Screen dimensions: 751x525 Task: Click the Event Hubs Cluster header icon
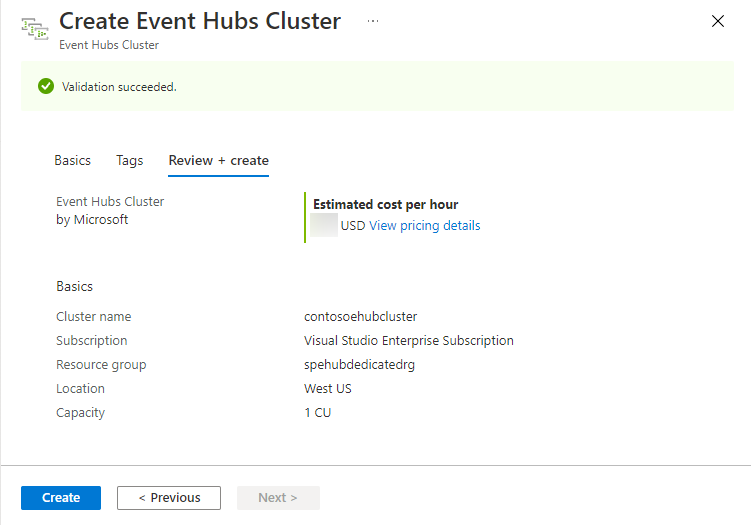coord(35,29)
